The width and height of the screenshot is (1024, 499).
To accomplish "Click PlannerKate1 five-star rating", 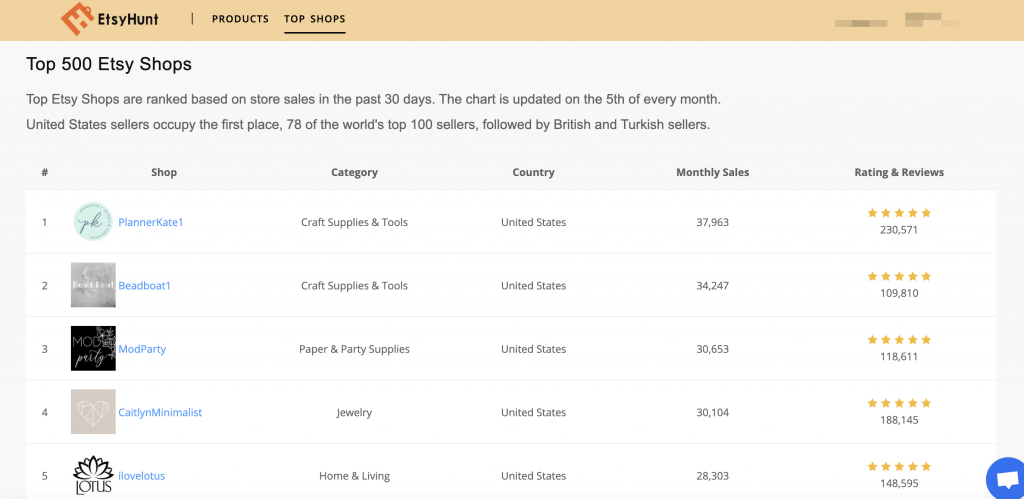I will tap(898, 213).
